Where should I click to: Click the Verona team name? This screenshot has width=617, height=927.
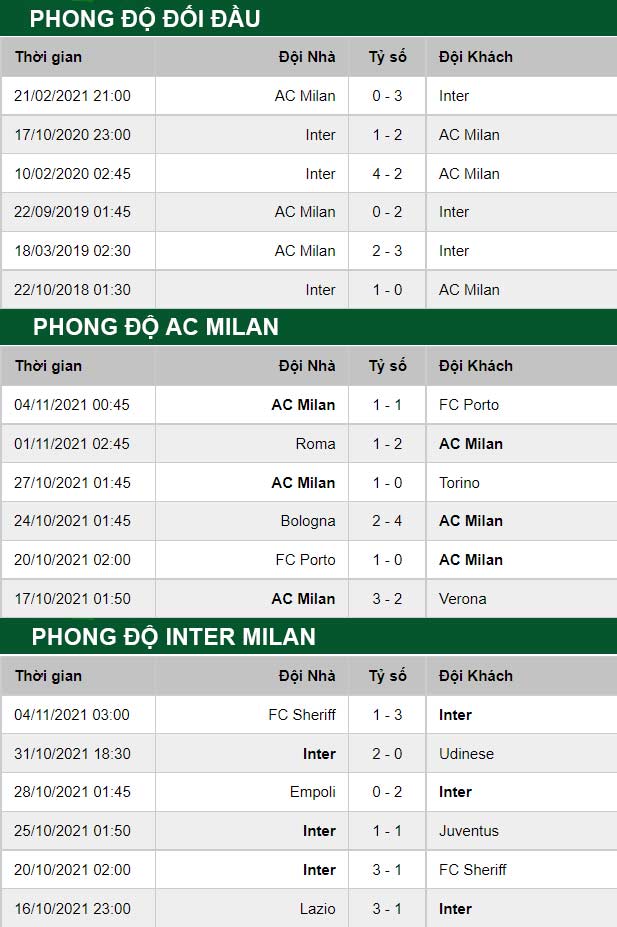(462, 599)
